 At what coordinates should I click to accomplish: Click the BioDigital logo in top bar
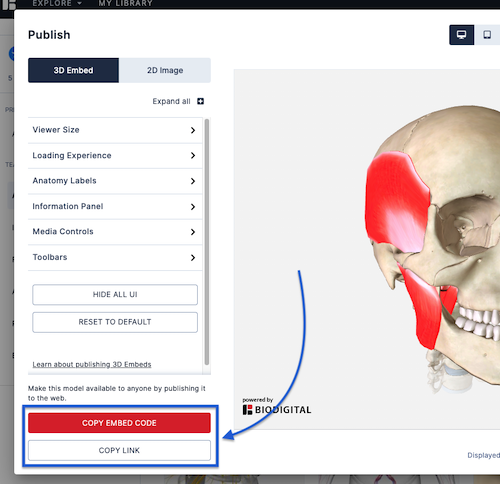tap(8, 4)
